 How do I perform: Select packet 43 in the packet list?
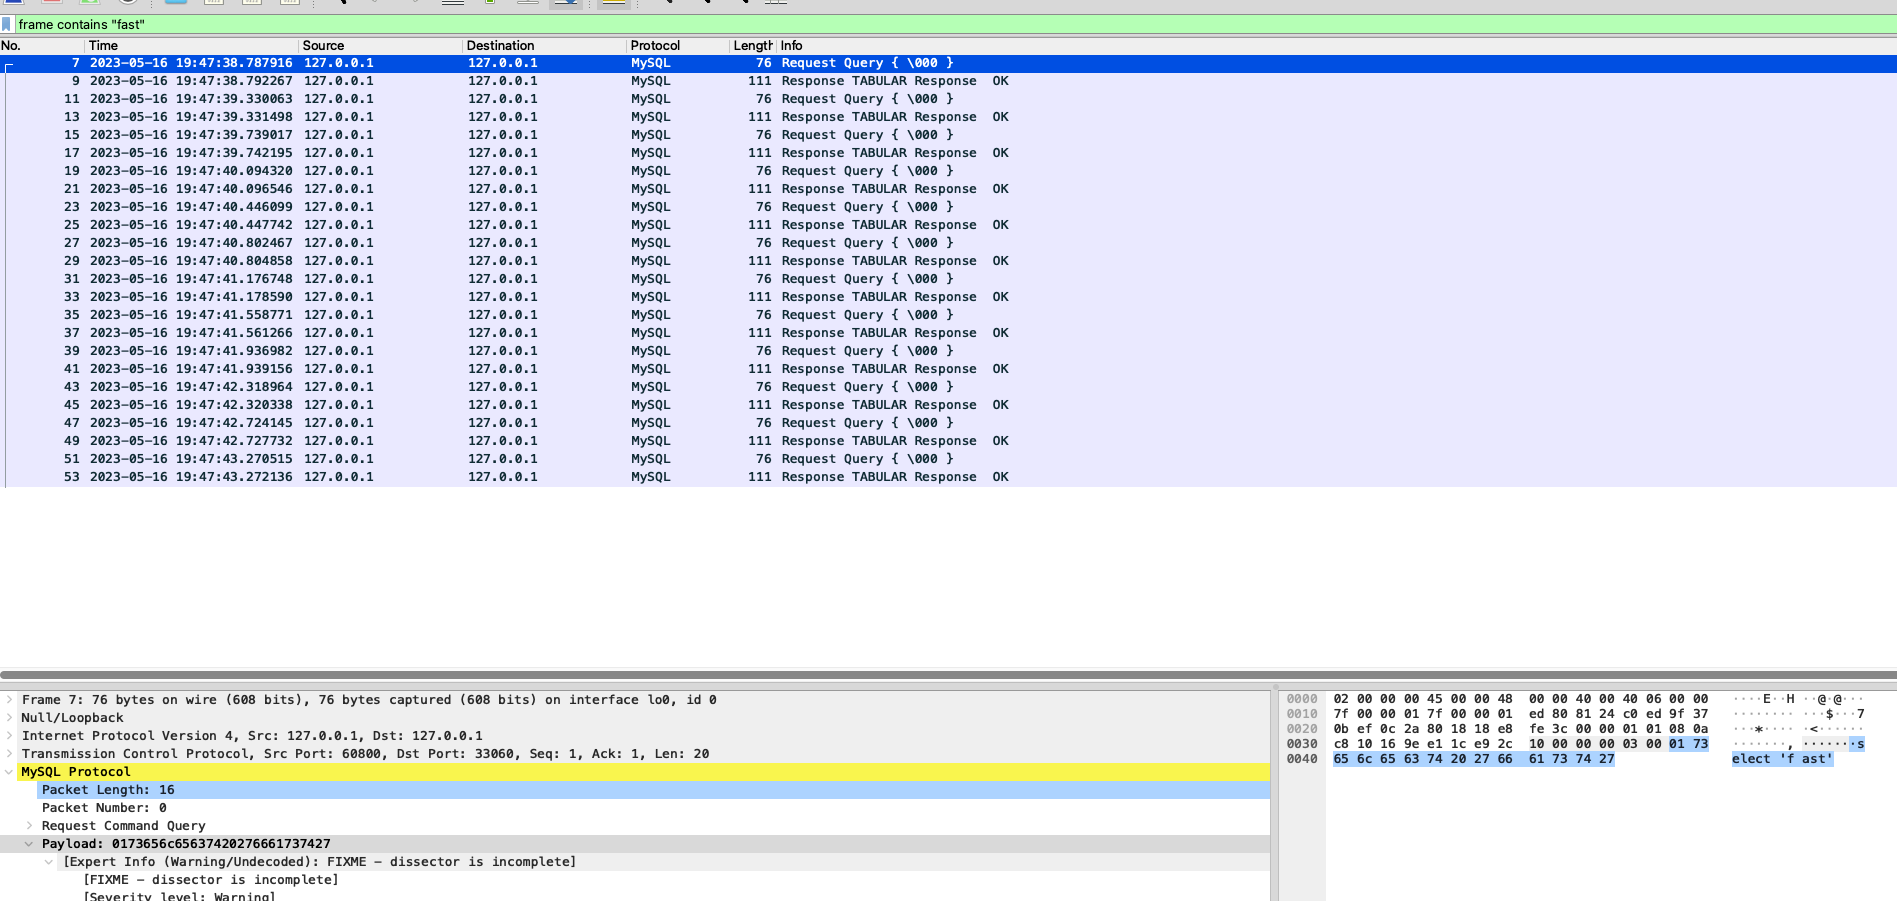click(x=948, y=387)
